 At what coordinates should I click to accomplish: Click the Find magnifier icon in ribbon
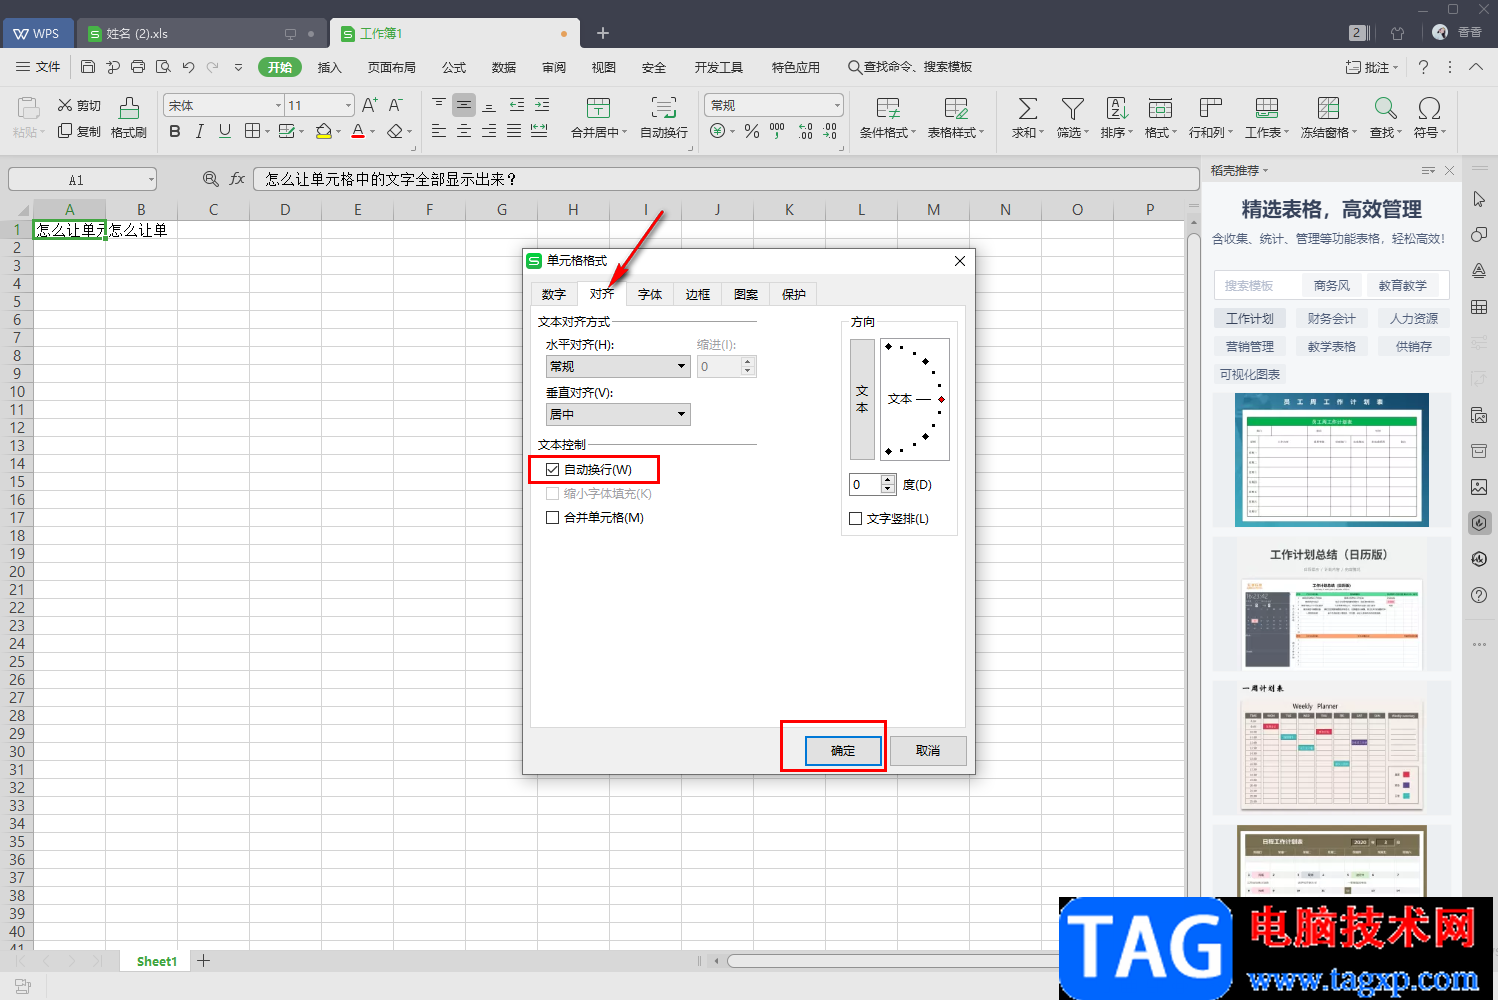[1385, 108]
